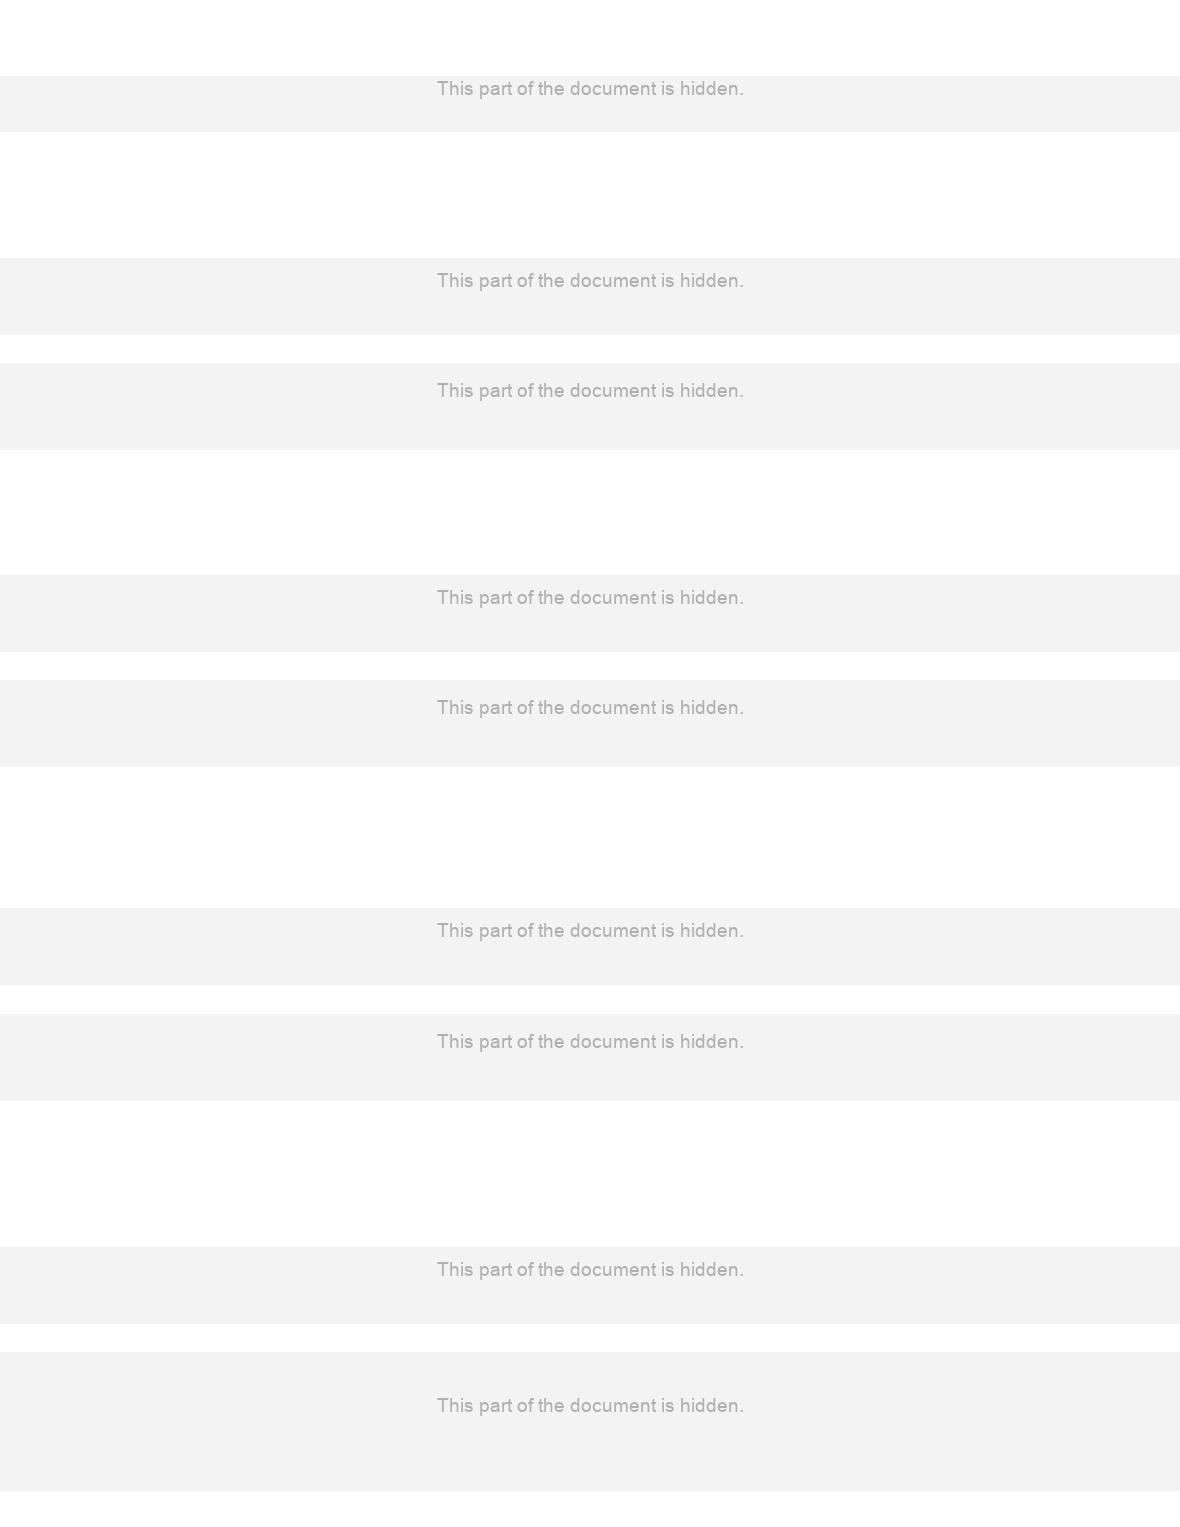Click the fifth hidden-document notice text
This screenshot has height=1527, width=1180.
click(x=590, y=708)
